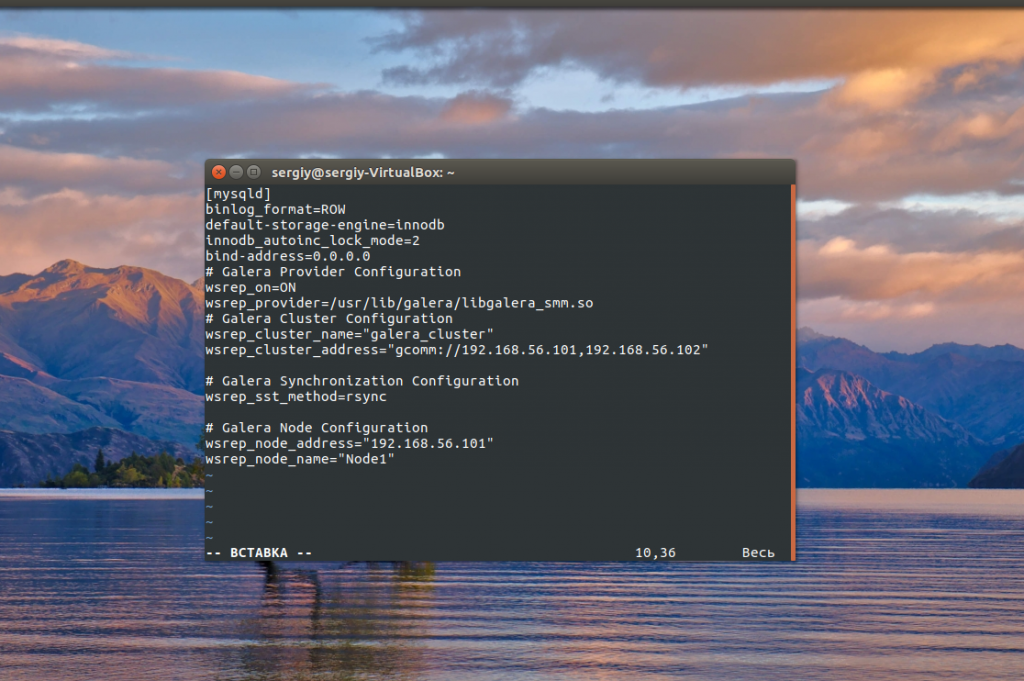Click the Galera Node Configuration comment
1024x681 pixels.
(x=317, y=428)
